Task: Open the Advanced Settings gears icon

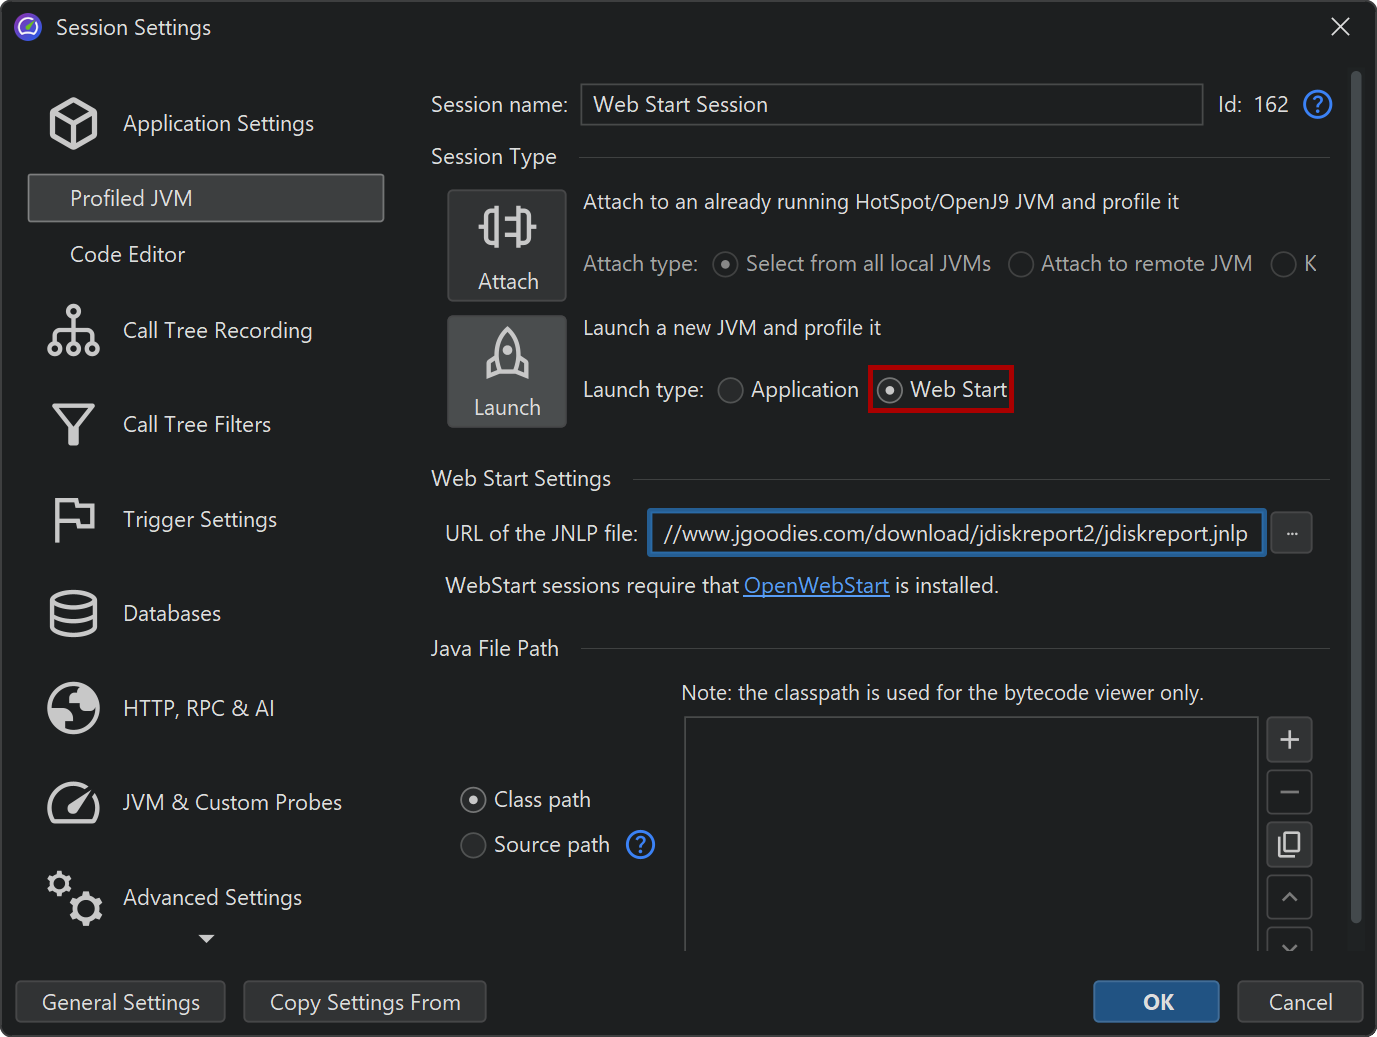Action: point(73,898)
